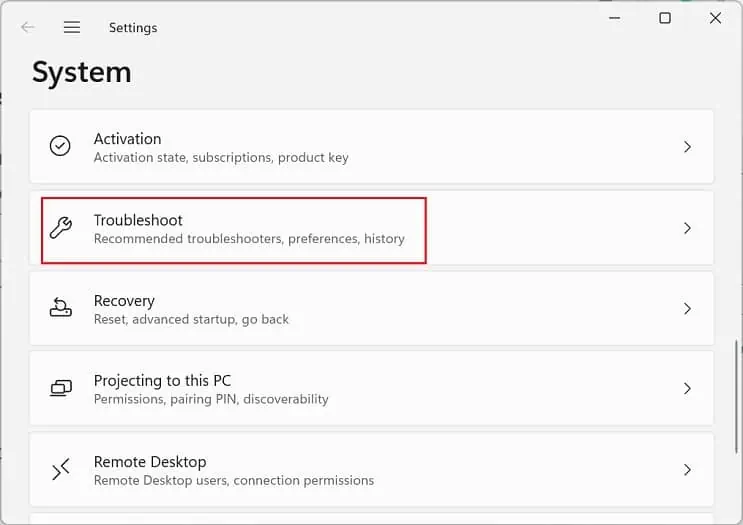Click the Recovery drive icon
Screen dimensions: 743x525
(61, 308)
